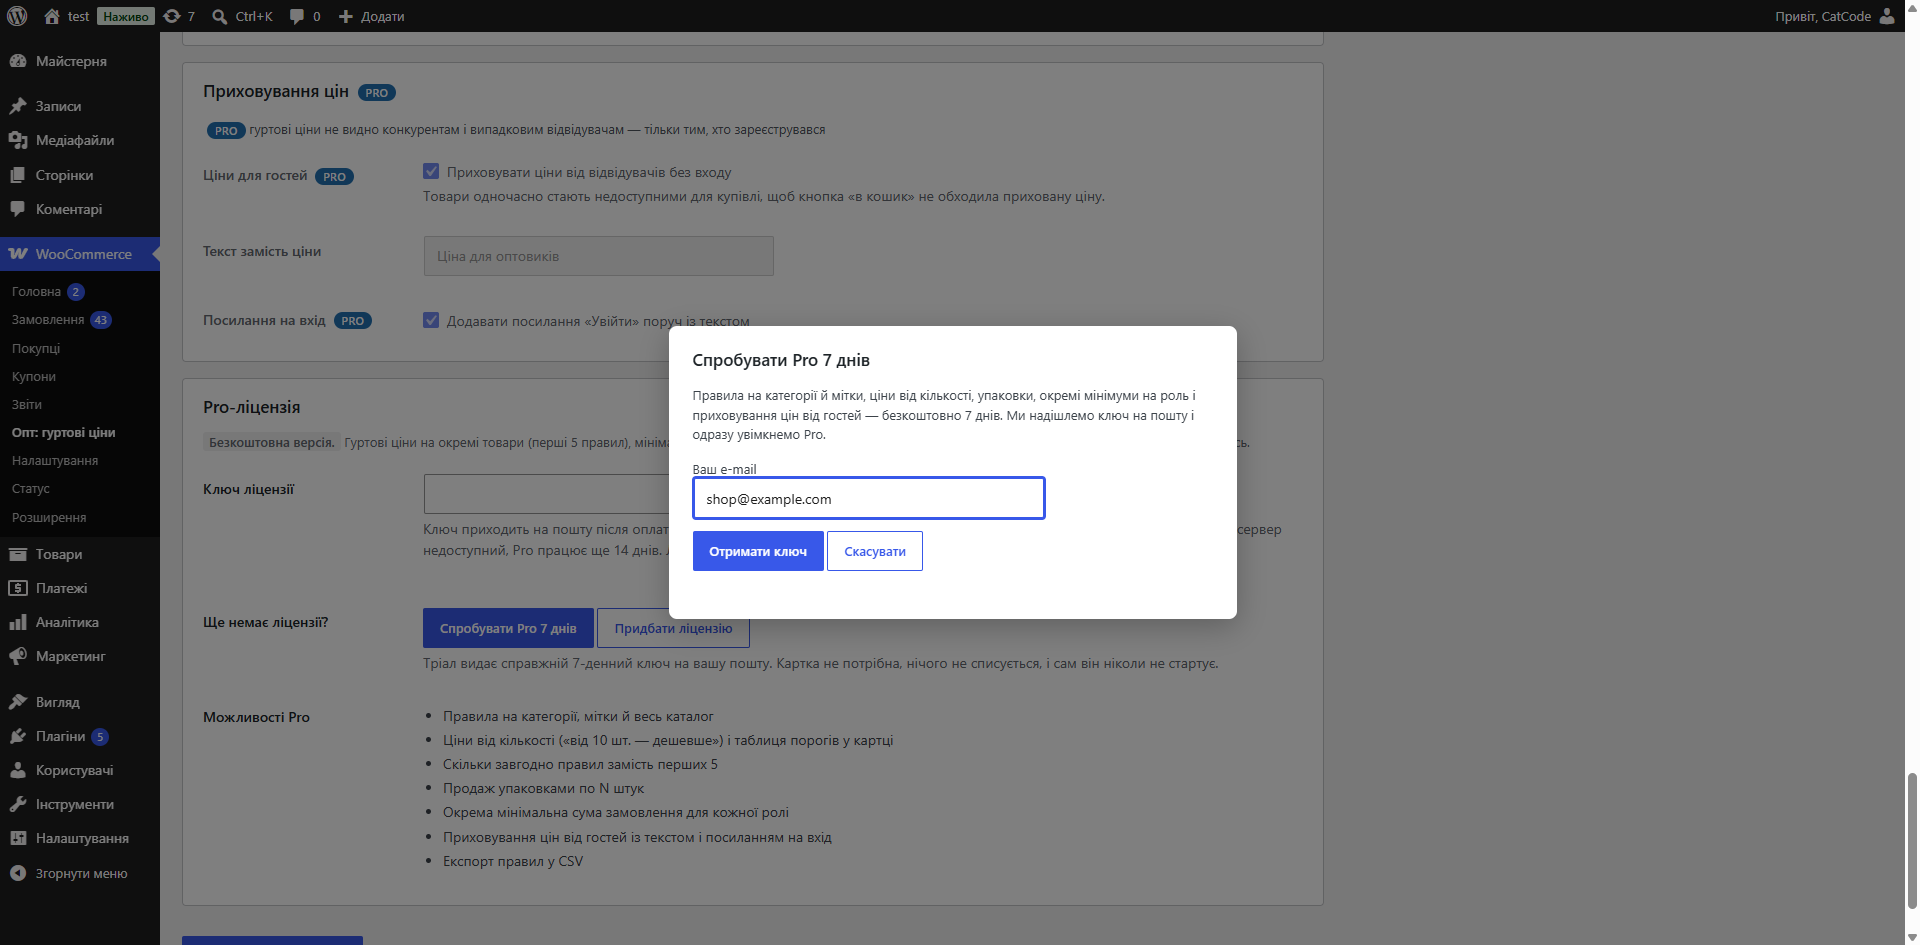Click the Записи pin icon
Screen dimensions: 1920x945
coord(18,106)
